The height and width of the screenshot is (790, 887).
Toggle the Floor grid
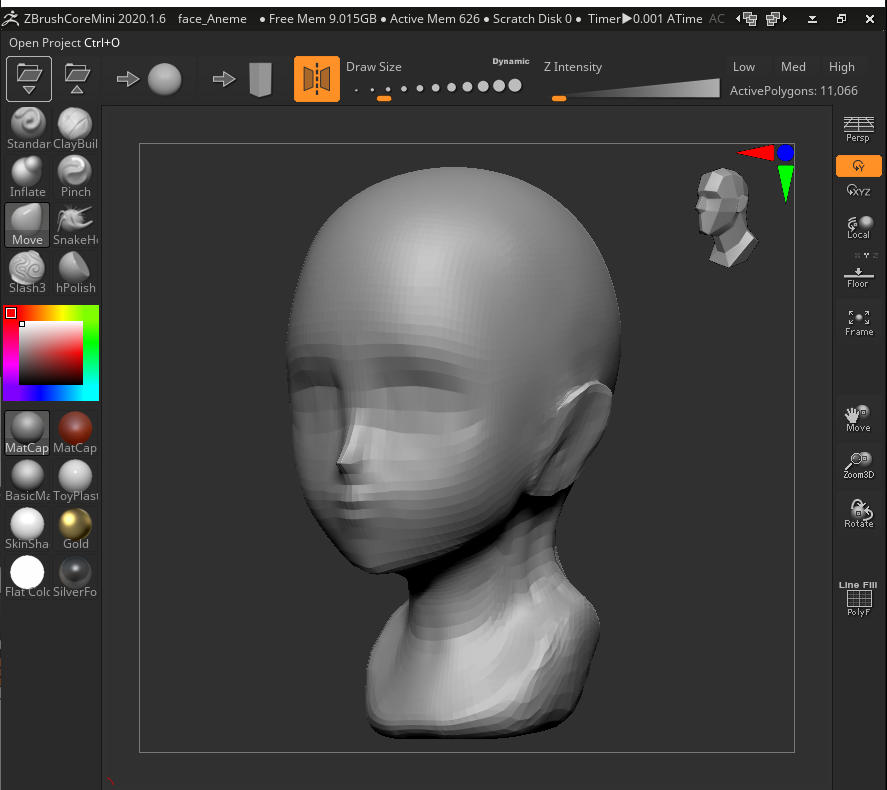click(x=858, y=277)
